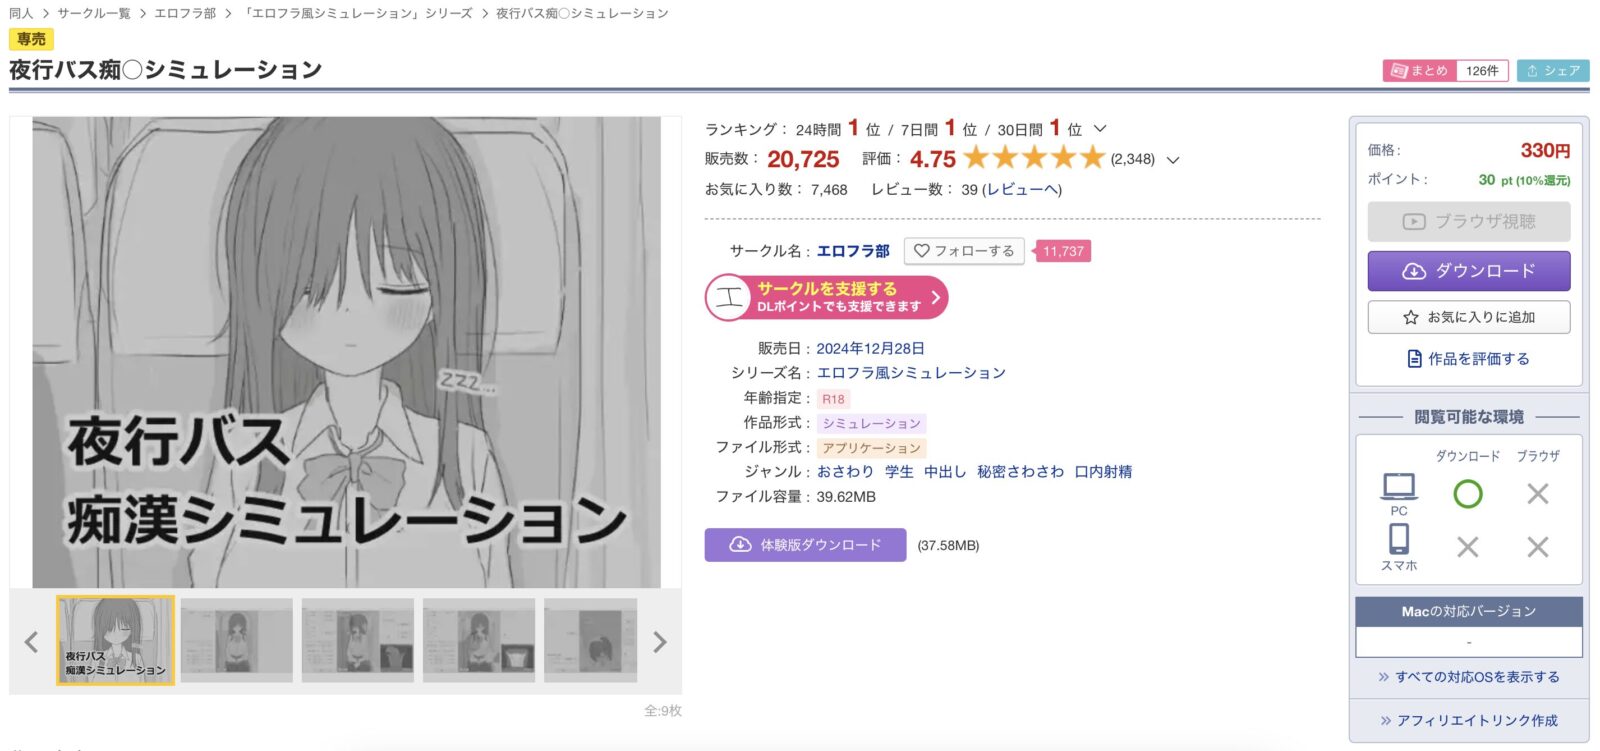Screen dimensions: 1600x751
Task: Expand the ranking details chevron
Action: coord(1100,129)
